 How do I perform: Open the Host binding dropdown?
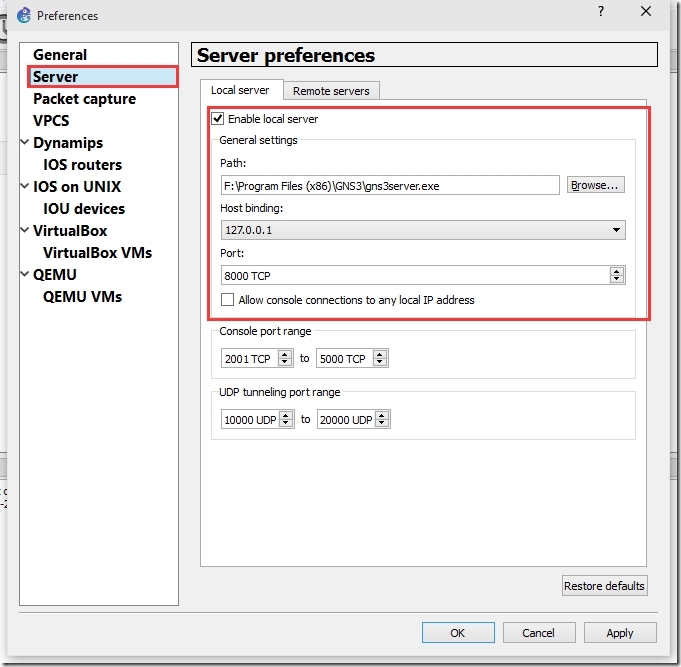tap(423, 230)
